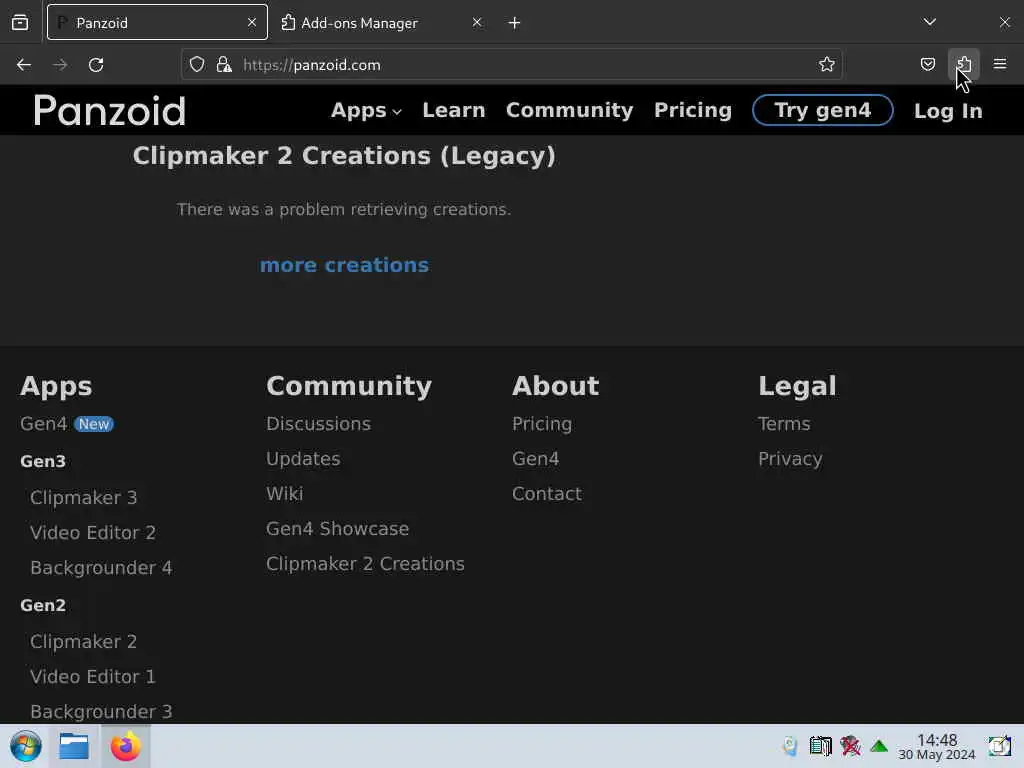Open the Video Editor 2 link
The height and width of the screenshot is (768, 1024).
(93, 533)
